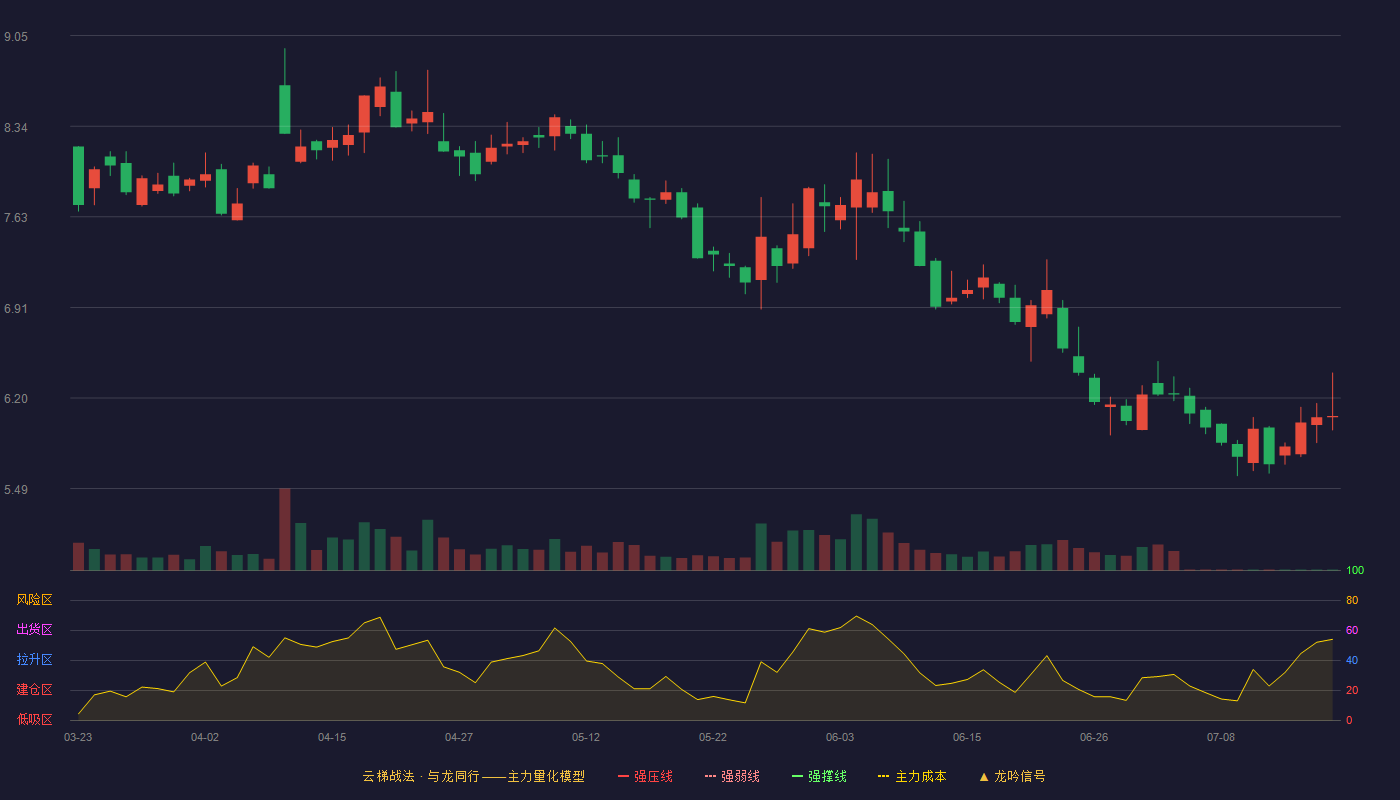Click the 拉升区 zone label
Viewport: 1400px width, 800px height.
(x=34, y=660)
